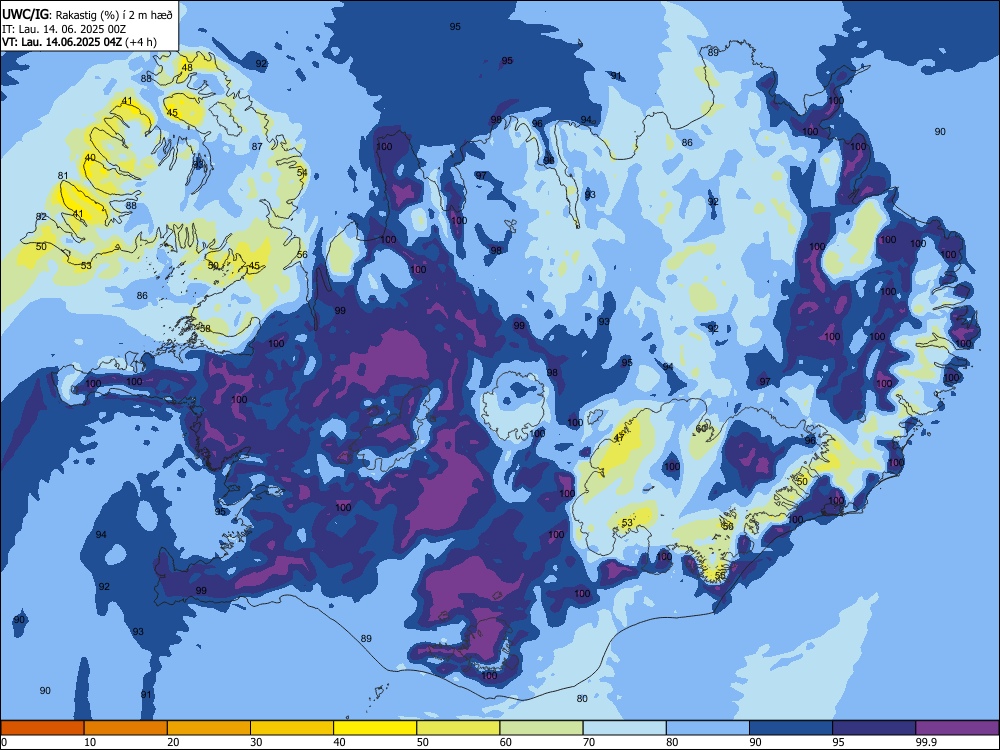The height and width of the screenshot is (750, 1000).
Task: Click the '87' humidity value on the map
Action: [x=257, y=147]
